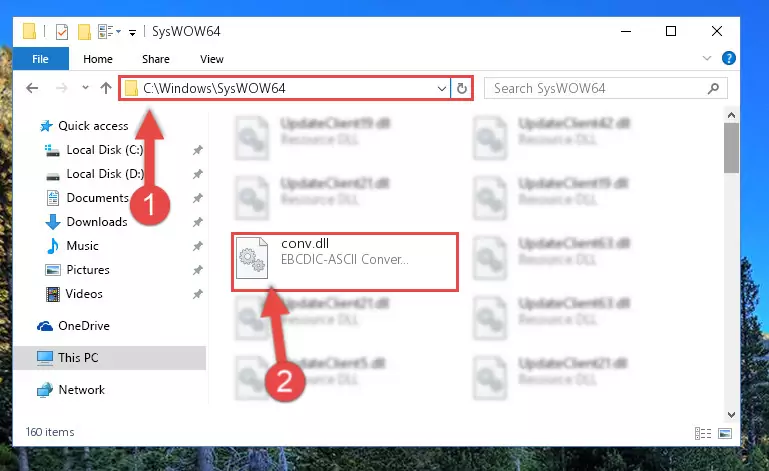769x471 pixels.
Task: Select OneDrive in navigation pane
Action: pyautogui.click(x=84, y=326)
